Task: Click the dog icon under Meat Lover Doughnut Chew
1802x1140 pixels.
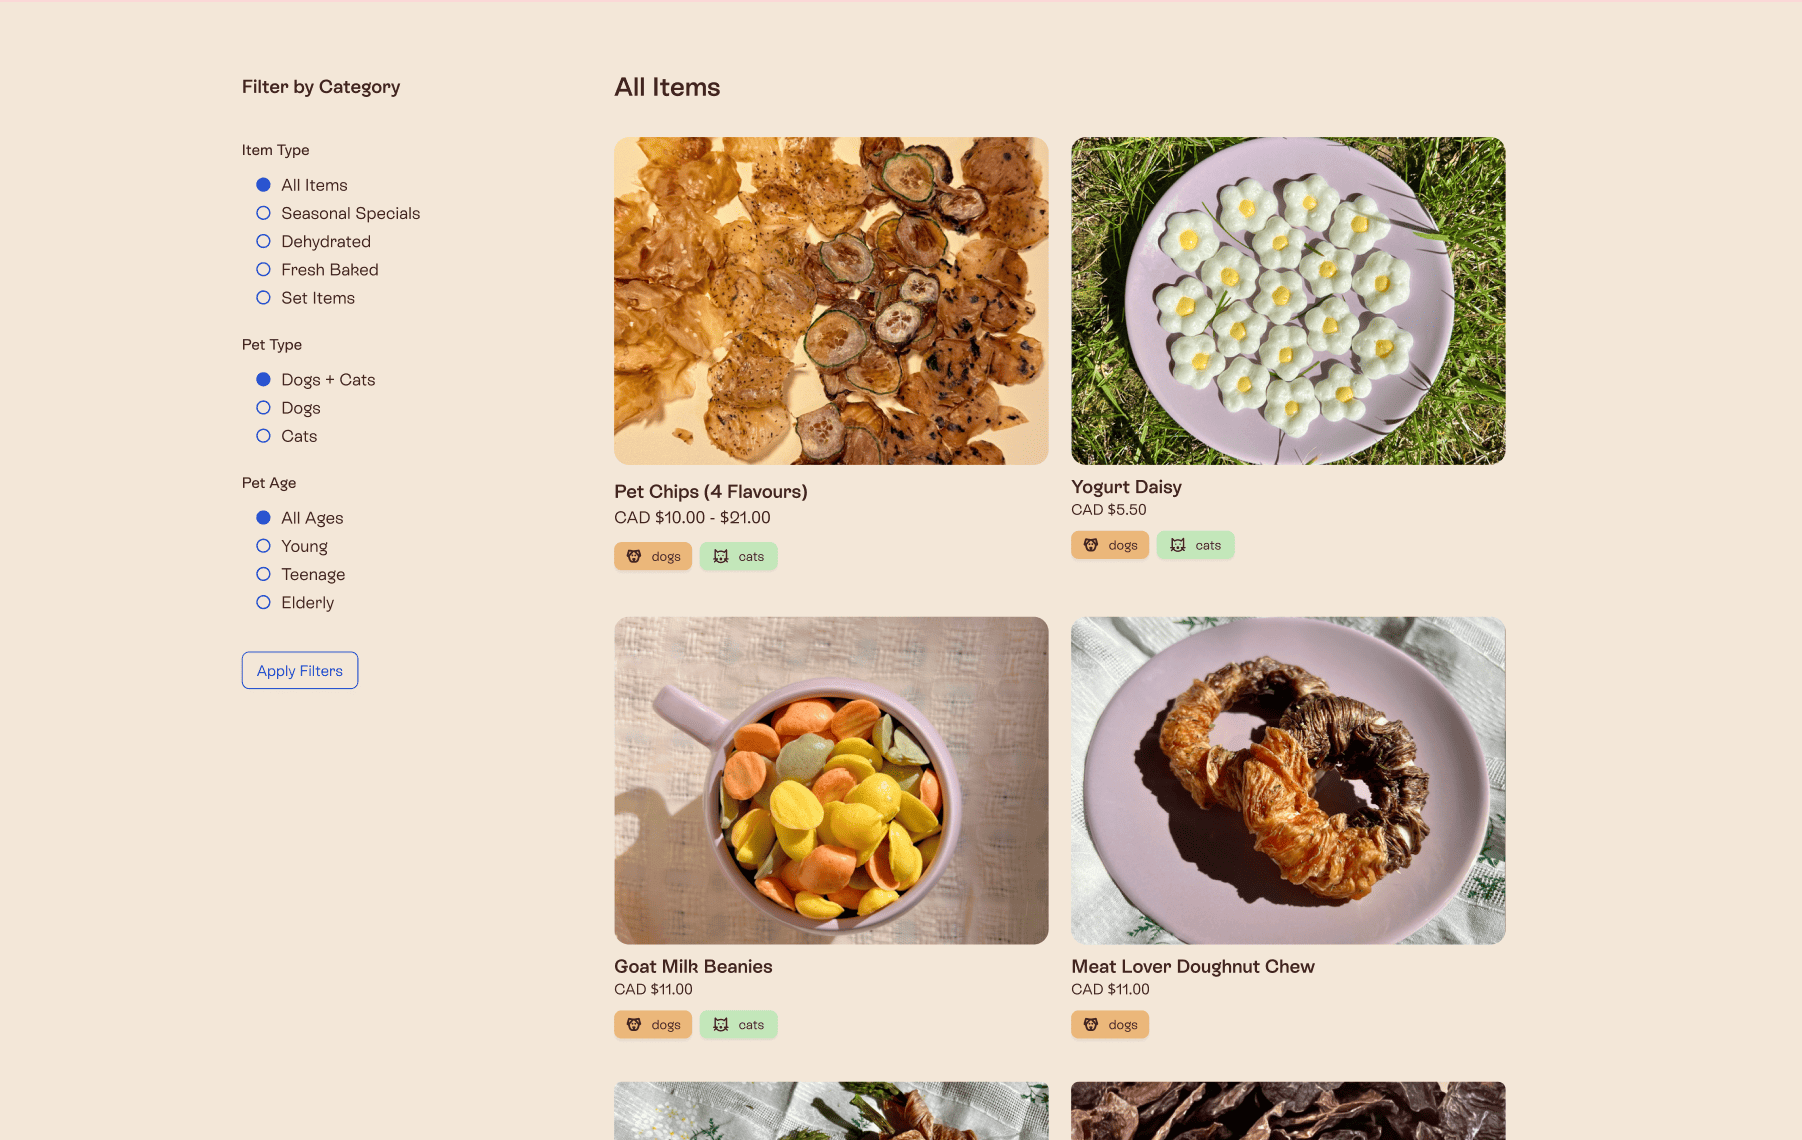Action: [1091, 1024]
